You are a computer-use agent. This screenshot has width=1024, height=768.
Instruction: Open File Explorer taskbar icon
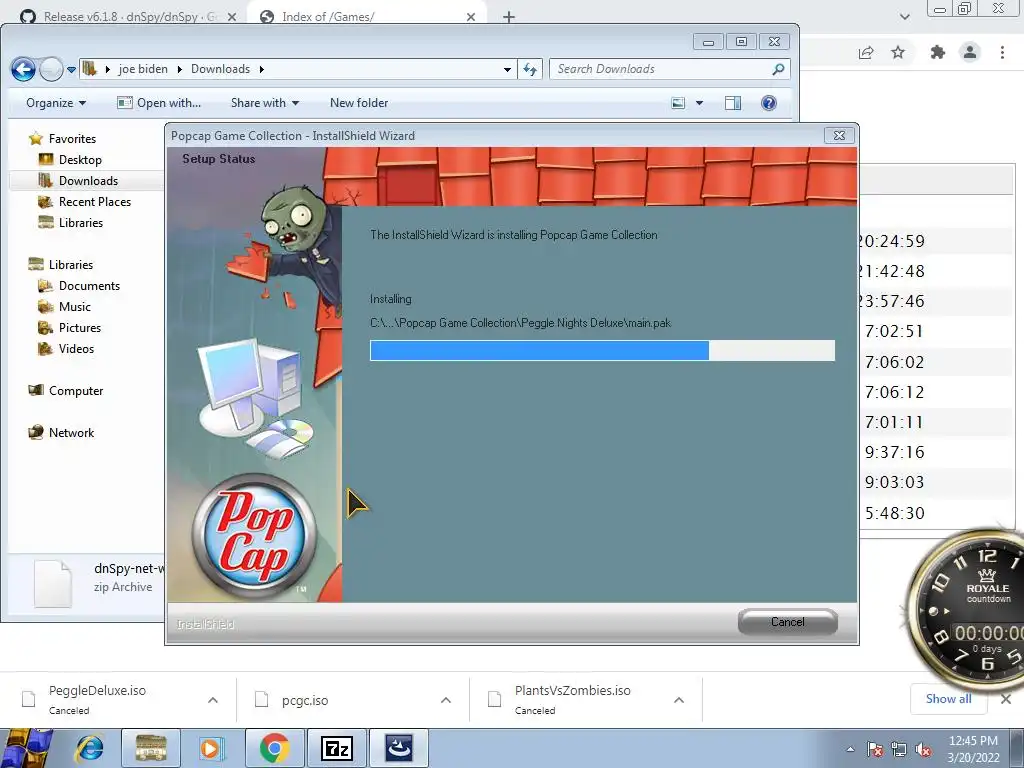click(x=151, y=748)
